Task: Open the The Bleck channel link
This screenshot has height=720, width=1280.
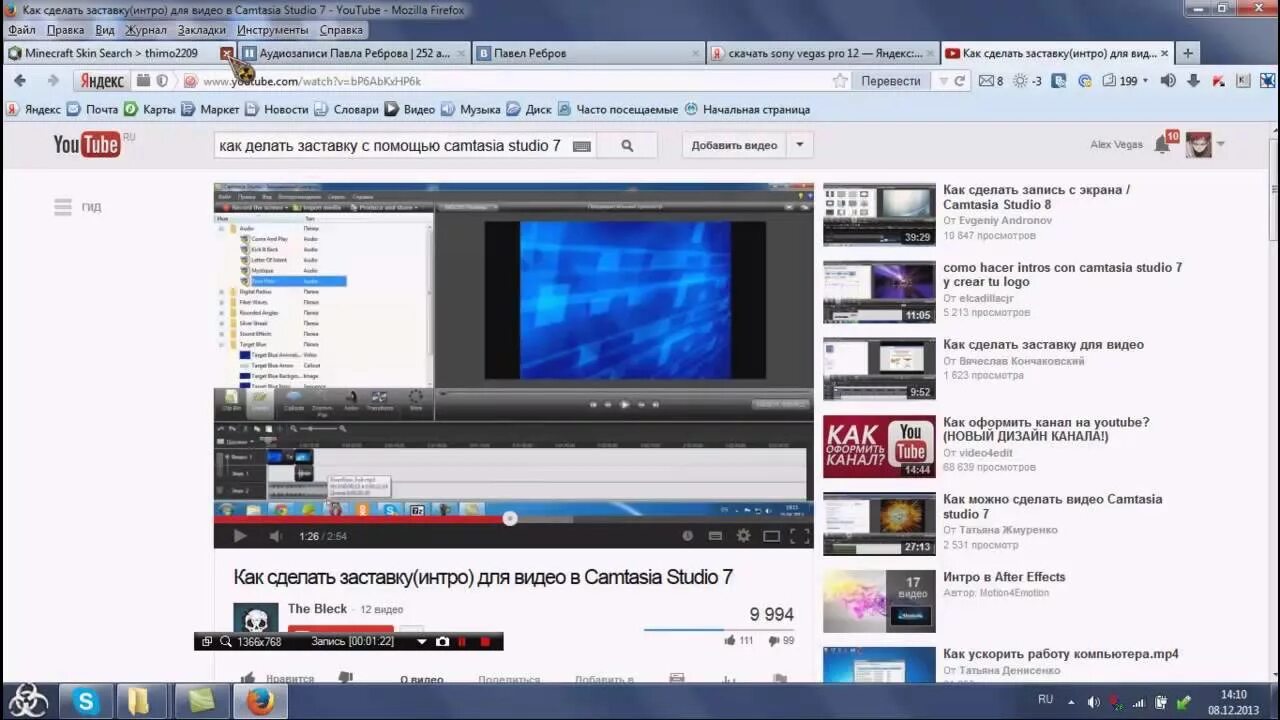Action: click(317, 609)
